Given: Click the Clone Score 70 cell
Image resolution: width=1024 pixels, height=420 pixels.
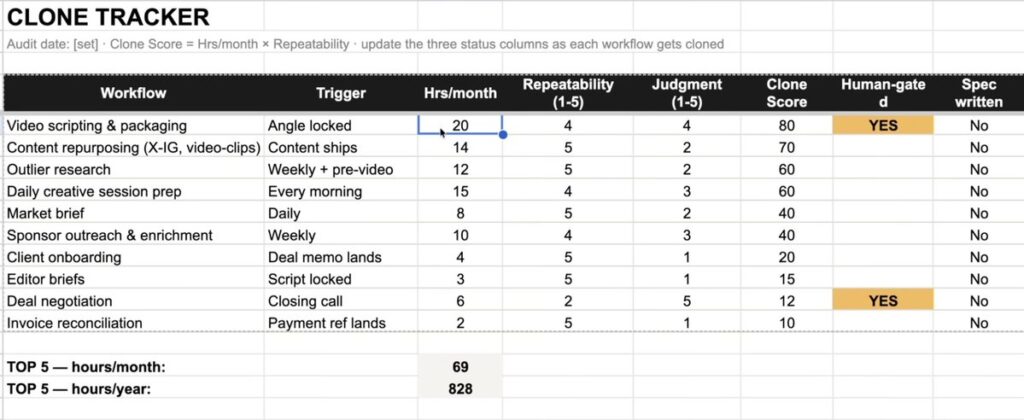Looking at the screenshot, I should 786,148.
